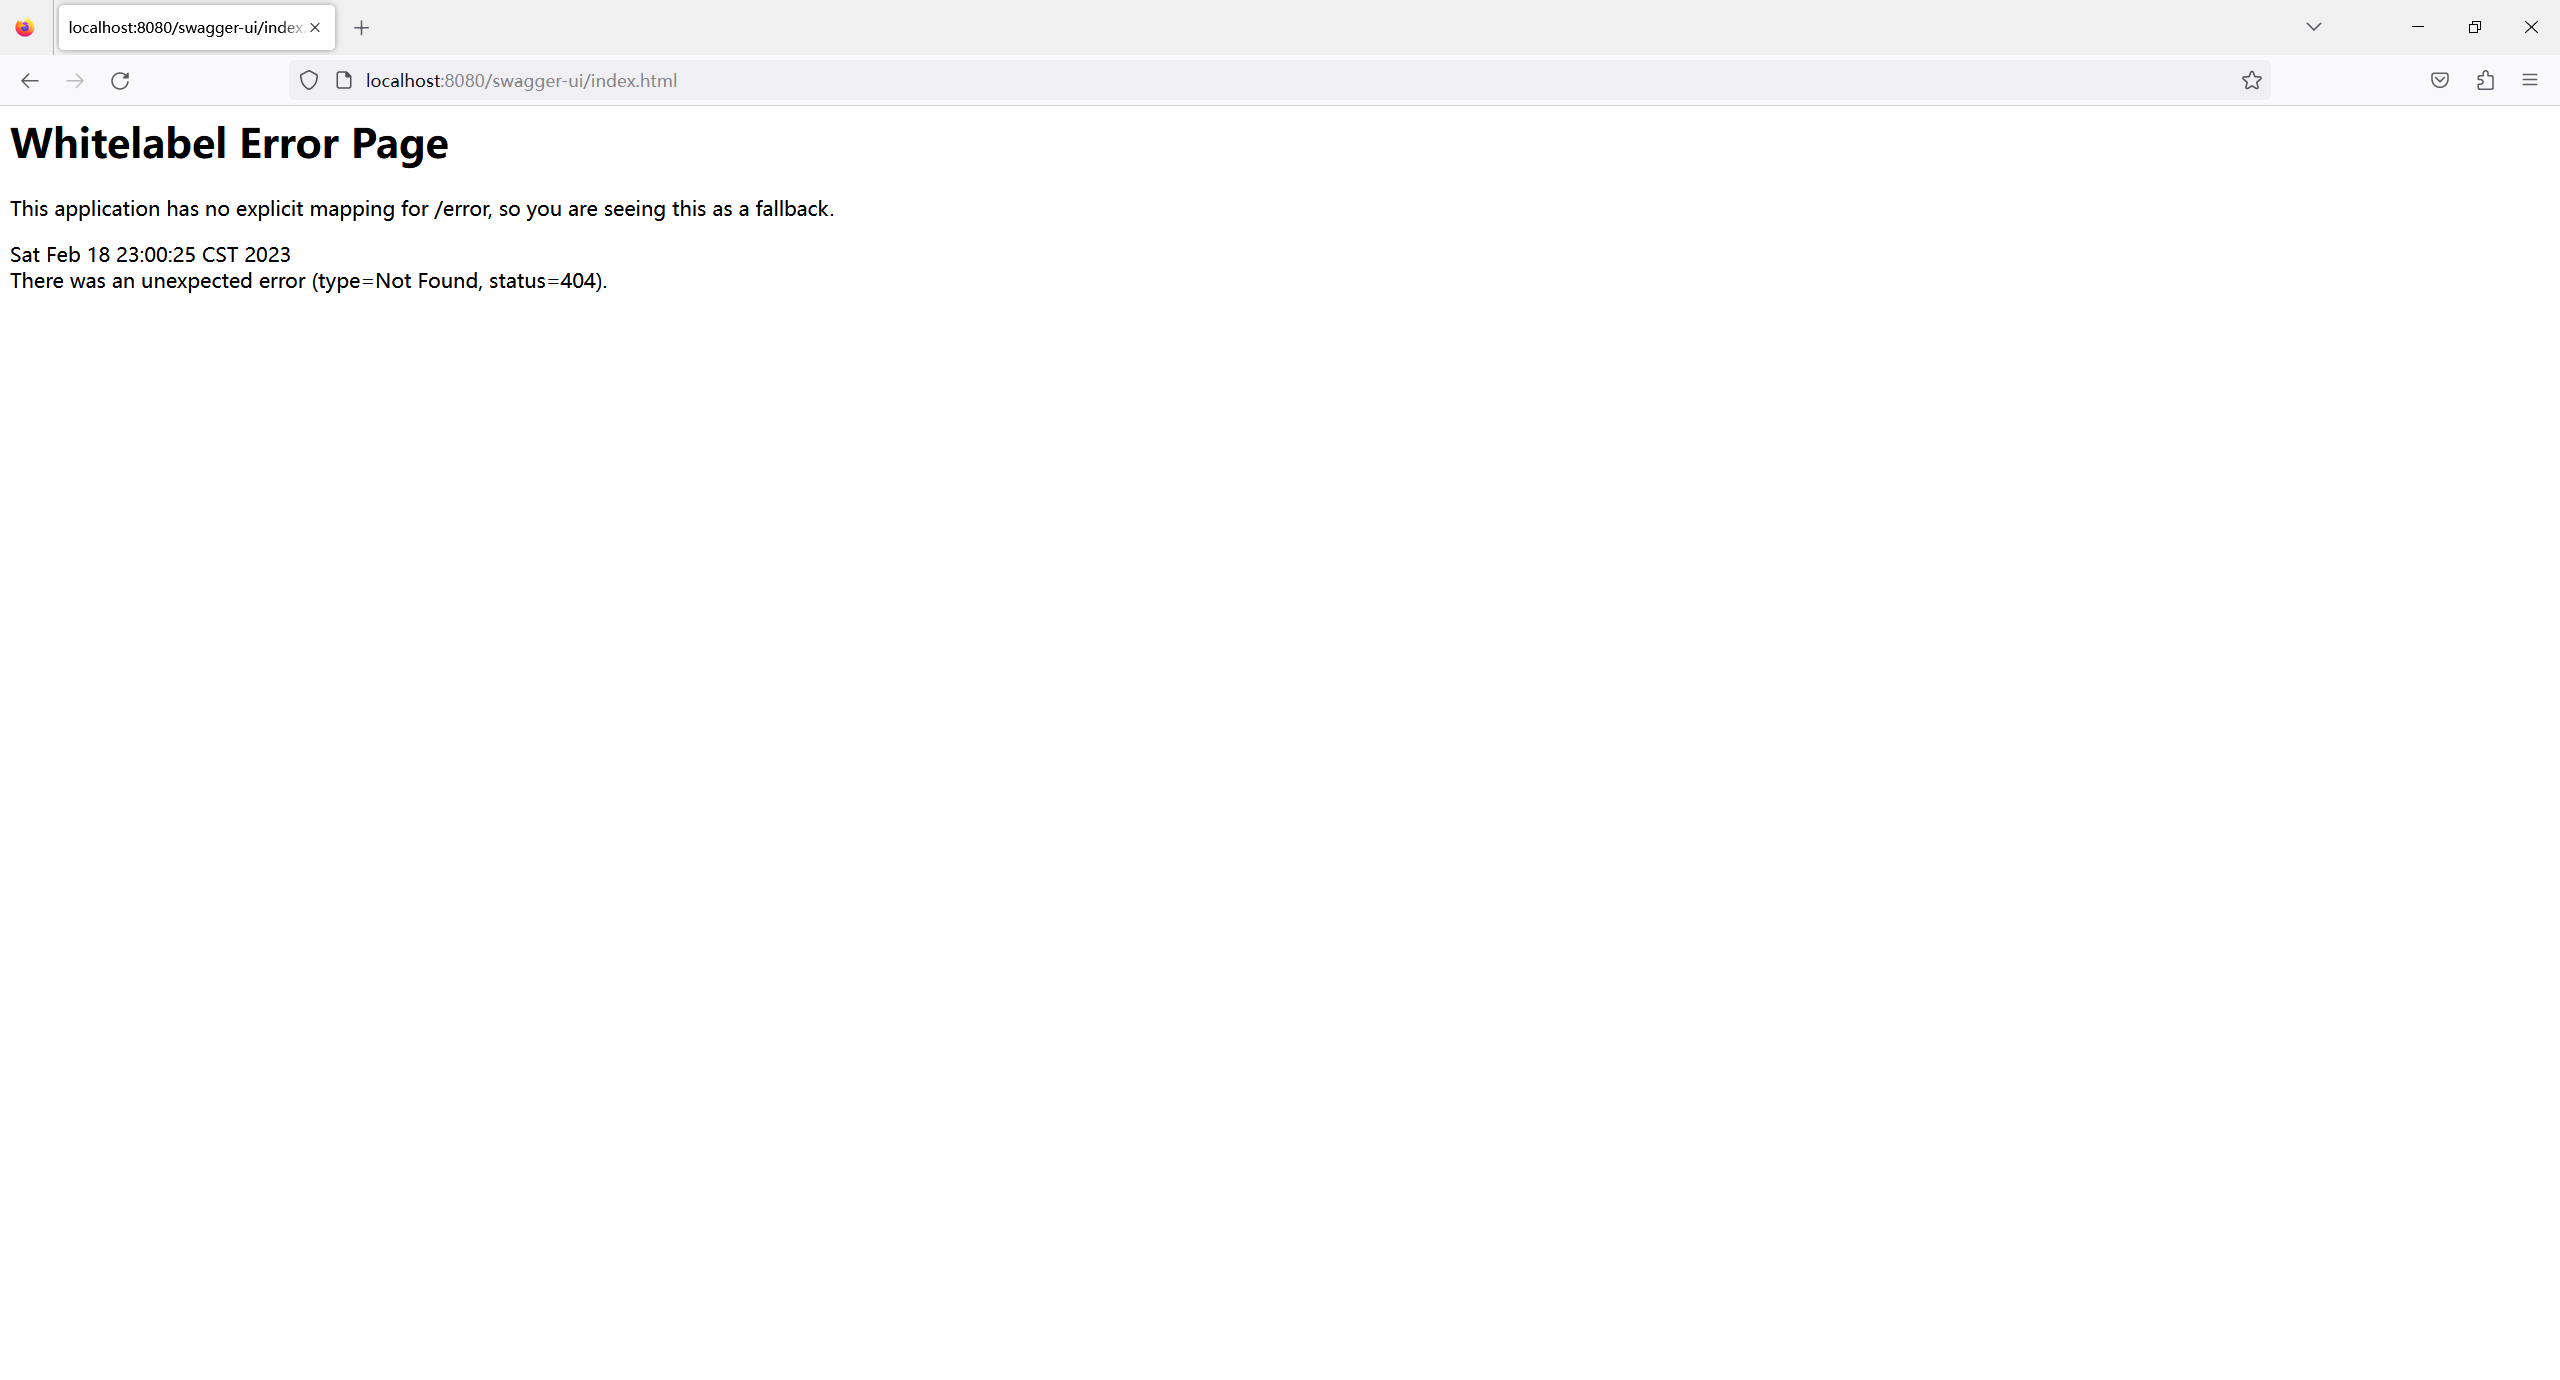The width and height of the screenshot is (2560, 1380).
Task: Bookmark this page with the star icon
Action: point(2251,80)
